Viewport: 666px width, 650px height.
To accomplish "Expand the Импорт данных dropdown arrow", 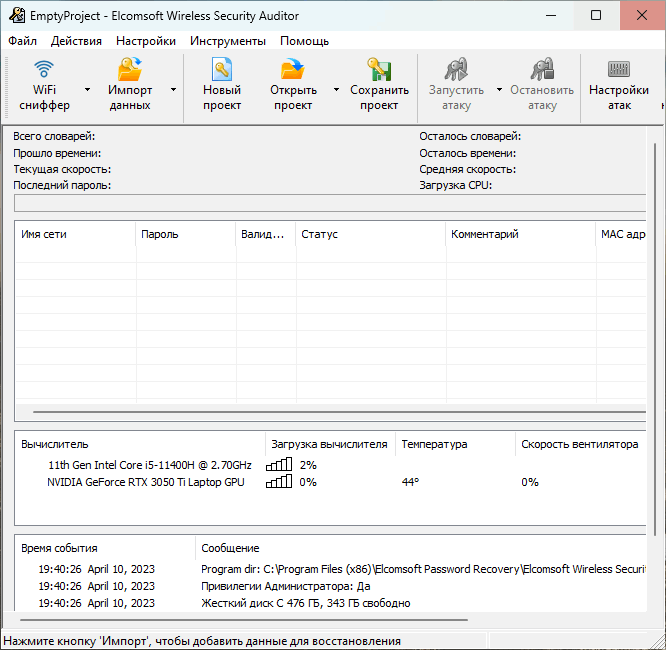I will pyautogui.click(x=173, y=89).
